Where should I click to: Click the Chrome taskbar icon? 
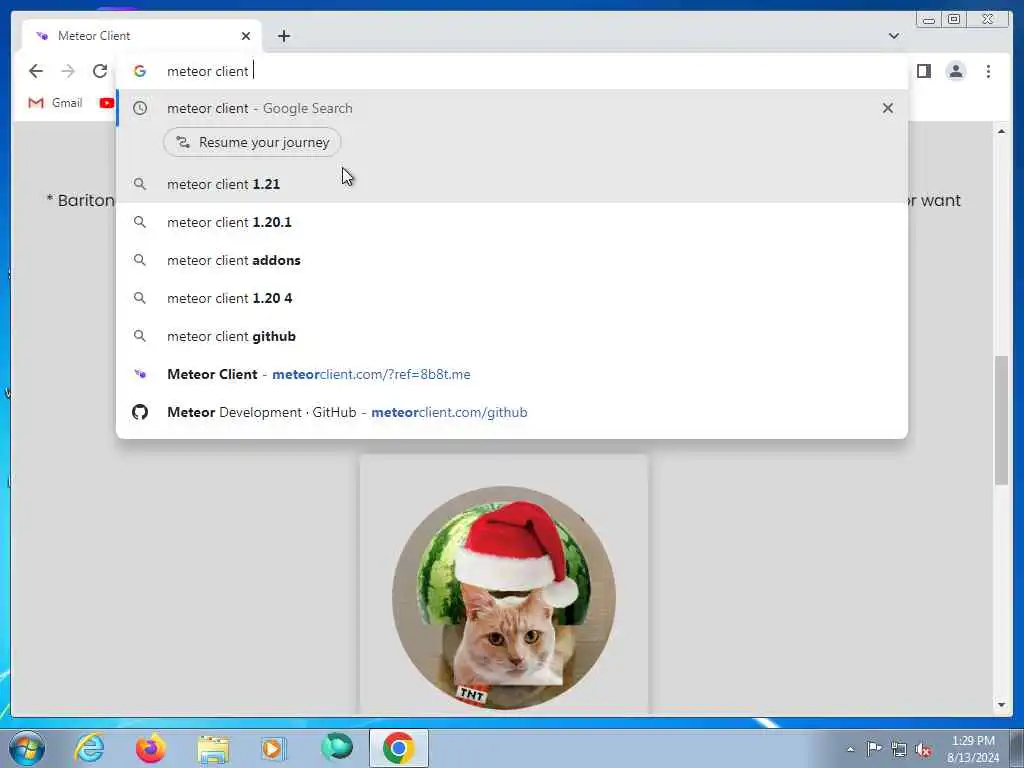point(398,748)
